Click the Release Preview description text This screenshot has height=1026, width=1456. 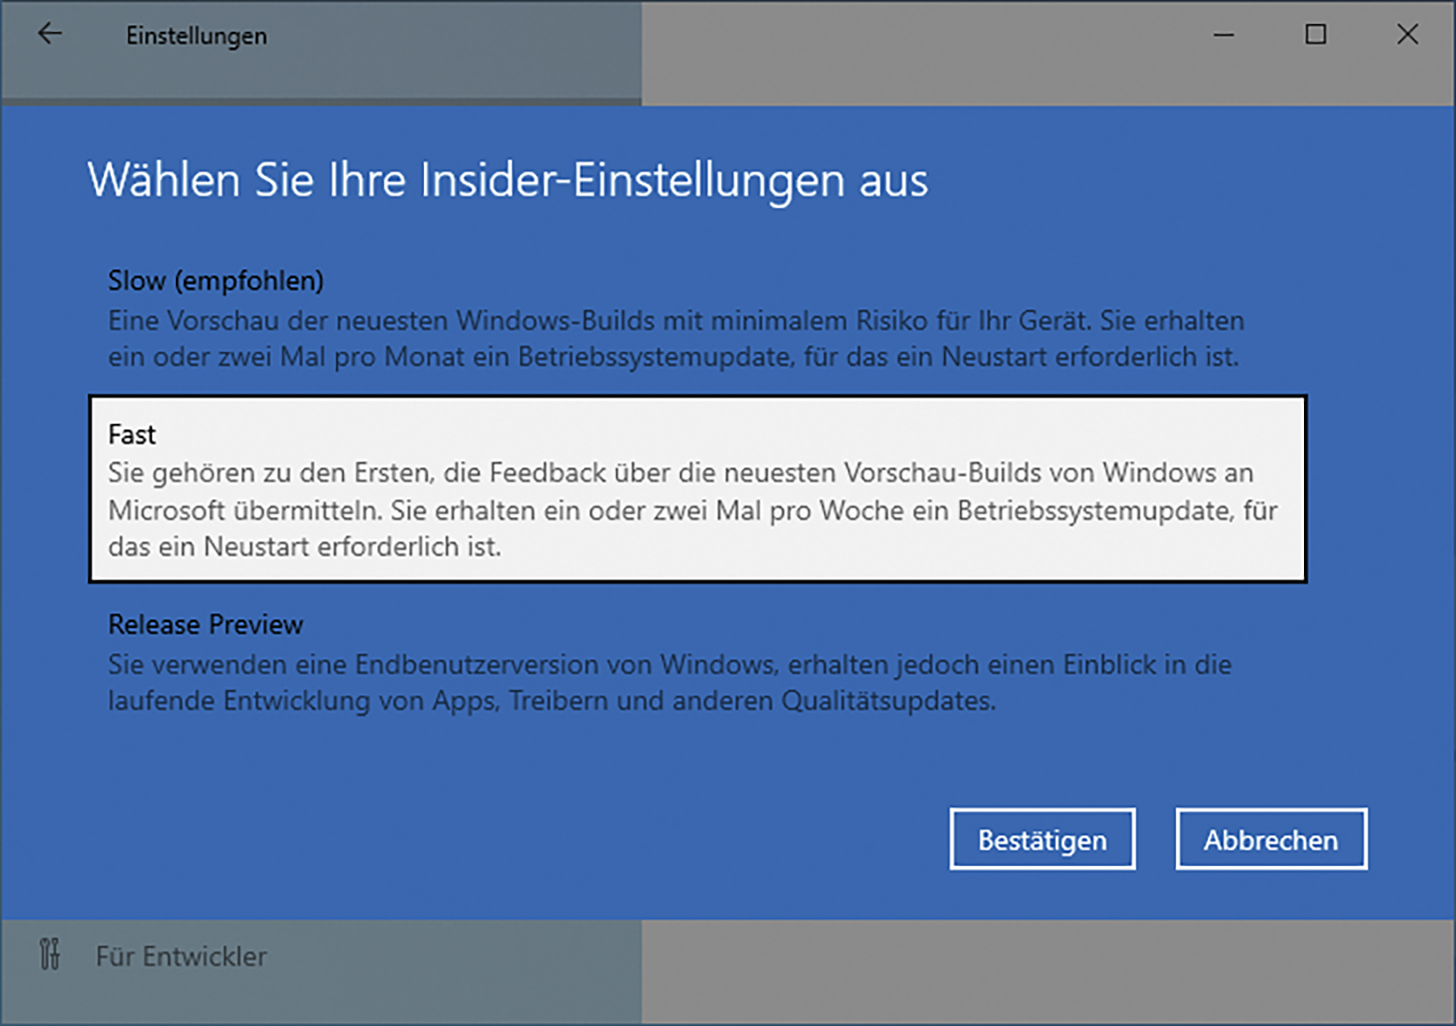668,683
